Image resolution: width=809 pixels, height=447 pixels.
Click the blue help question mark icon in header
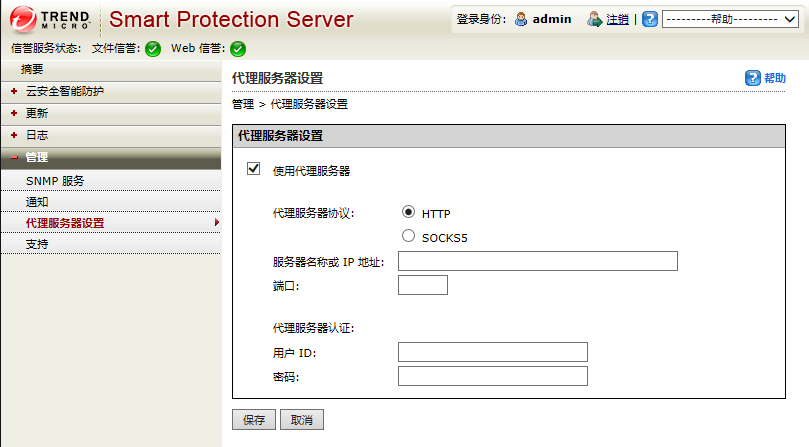click(650, 19)
